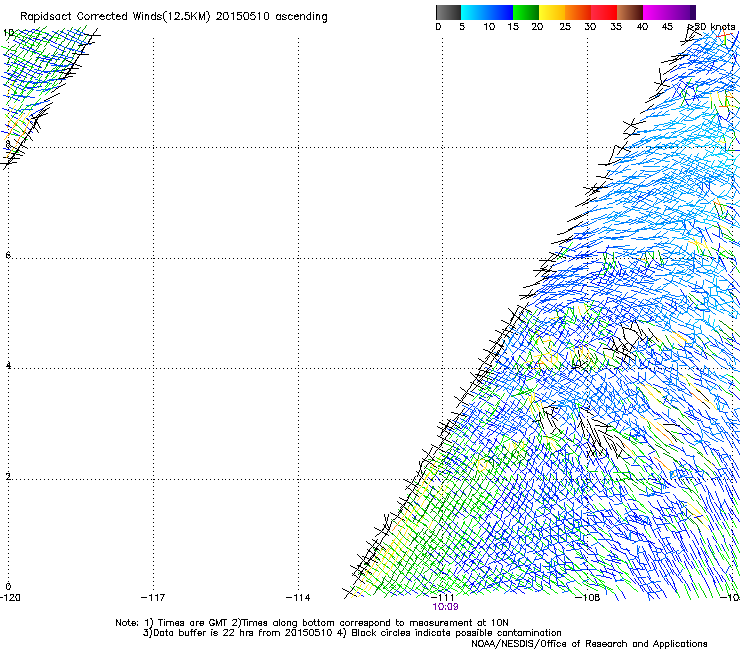Select the yellow 20-25 knots legend swatch
The height and width of the screenshot is (650, 740).
(x=552, y=12)
